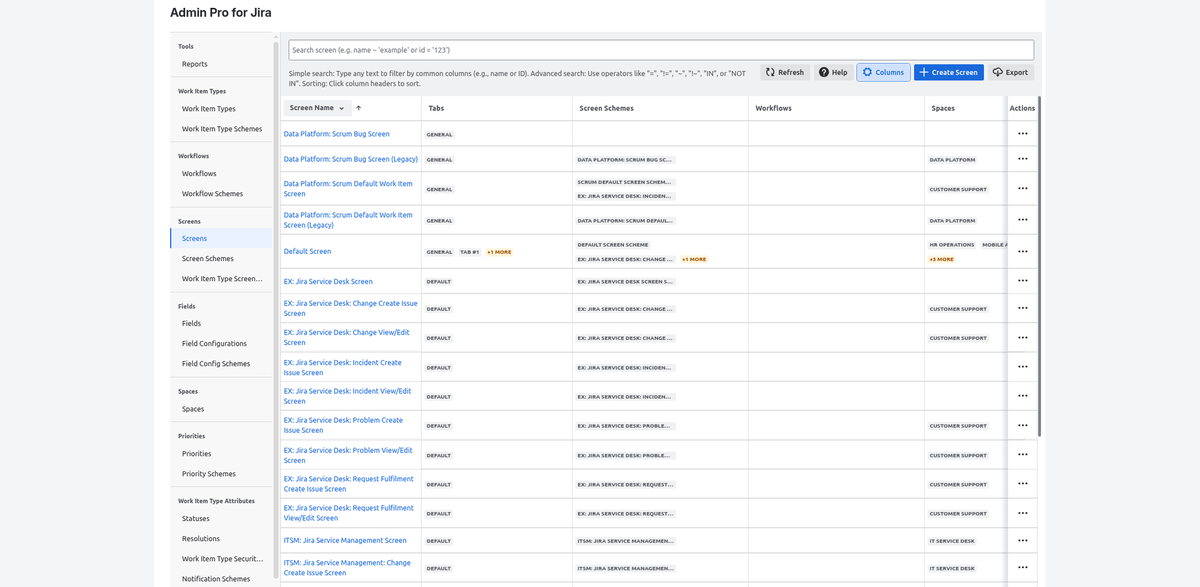
Task: Open Data Platform: Scrum Bug Screen link
Action: coord(337,133)
